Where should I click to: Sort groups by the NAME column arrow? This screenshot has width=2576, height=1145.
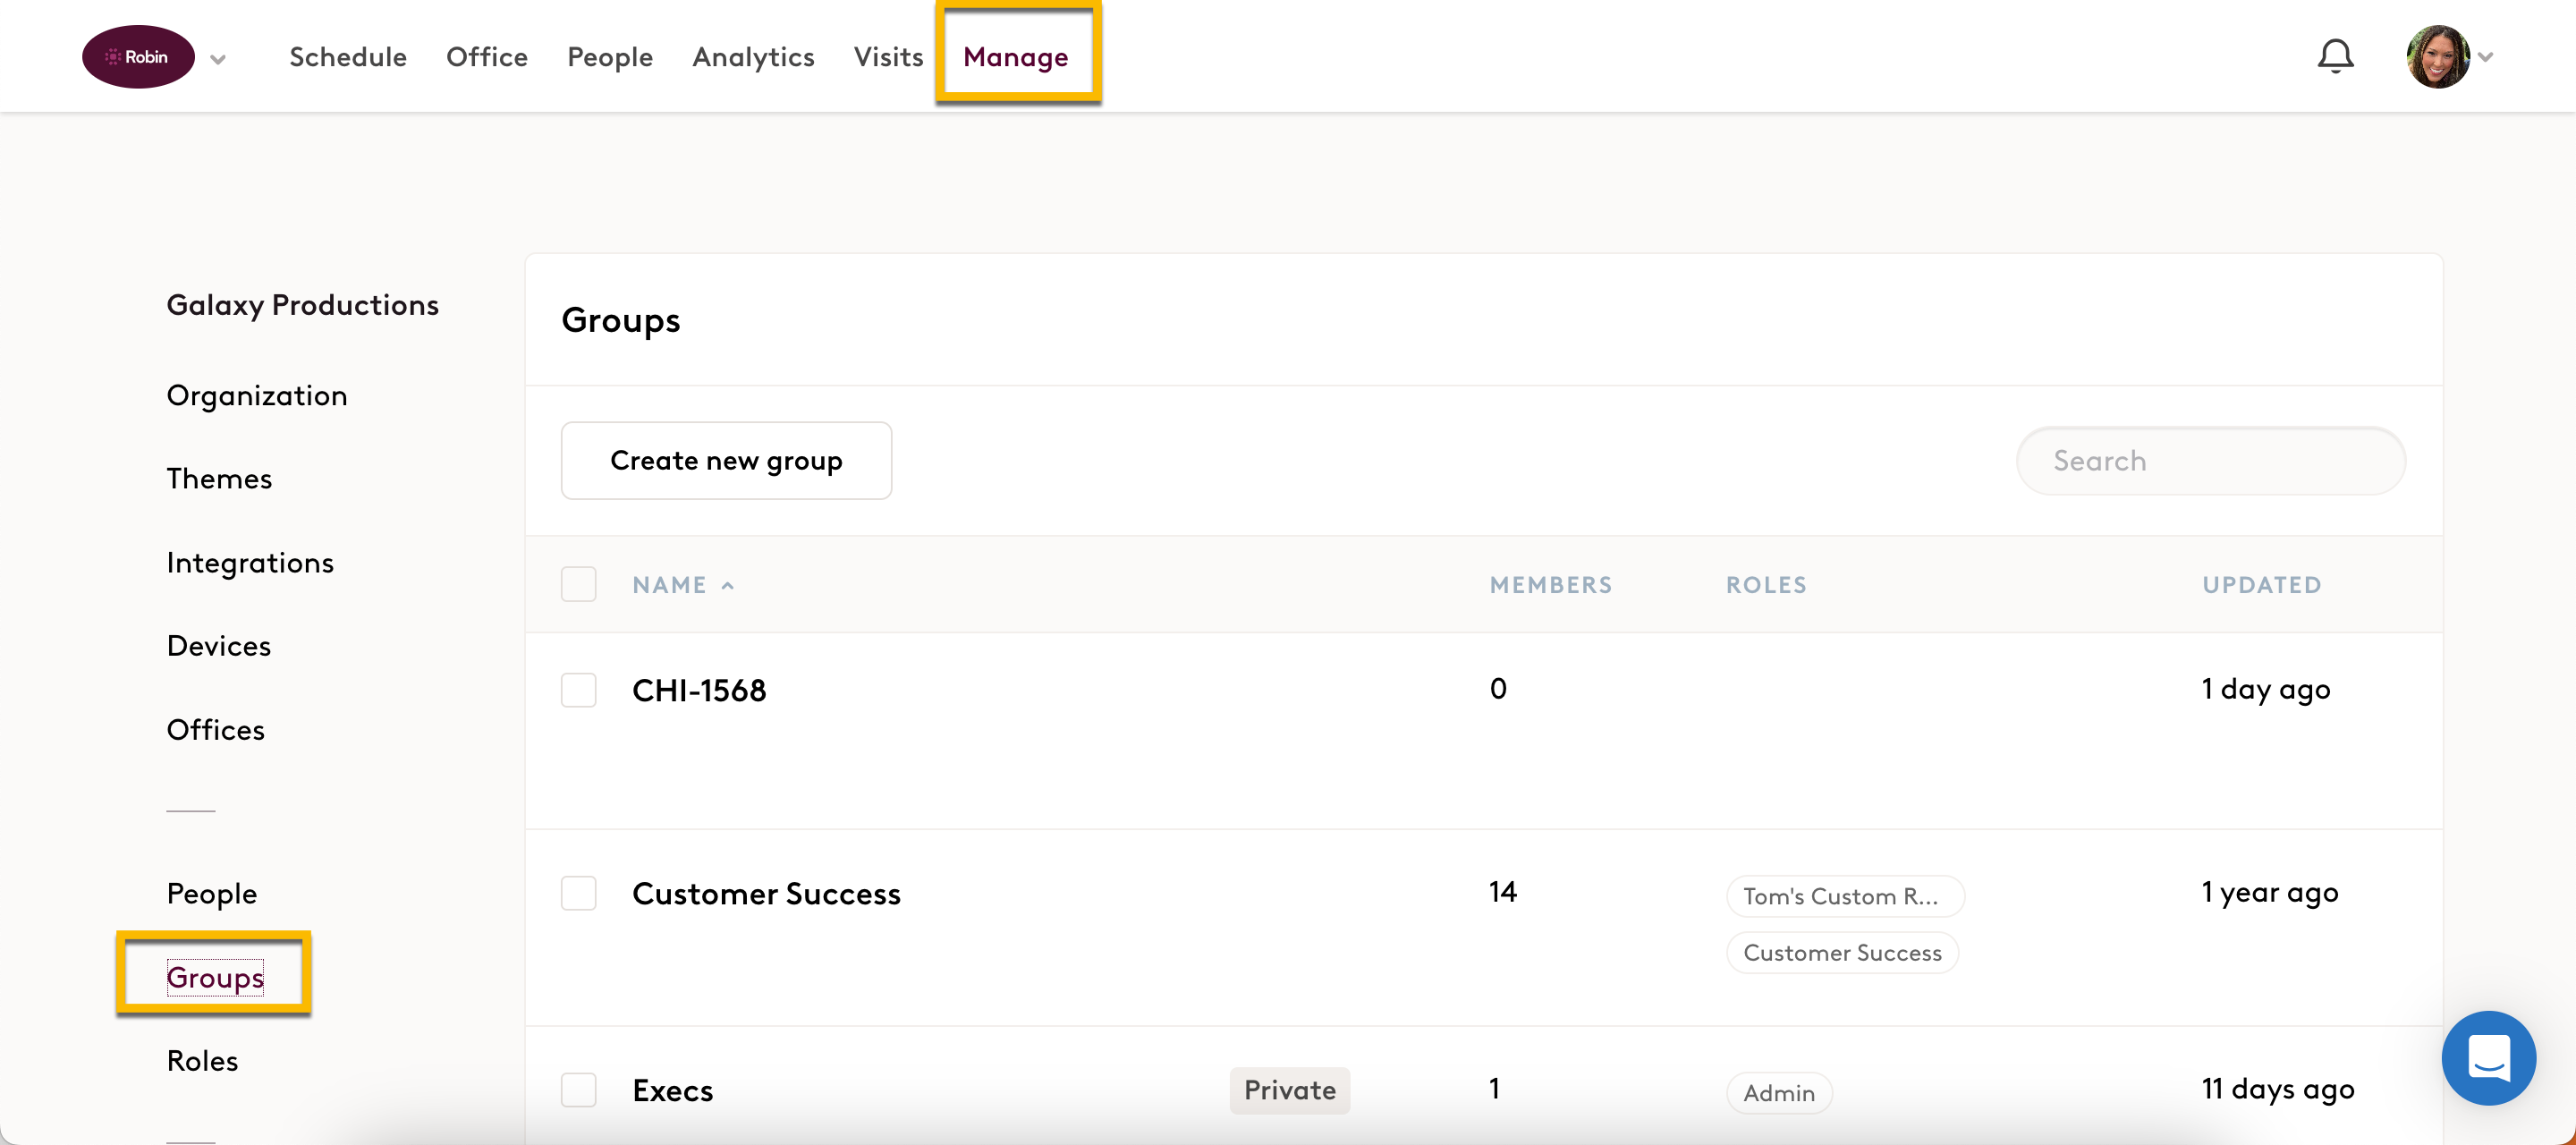(x=728, y=586)
